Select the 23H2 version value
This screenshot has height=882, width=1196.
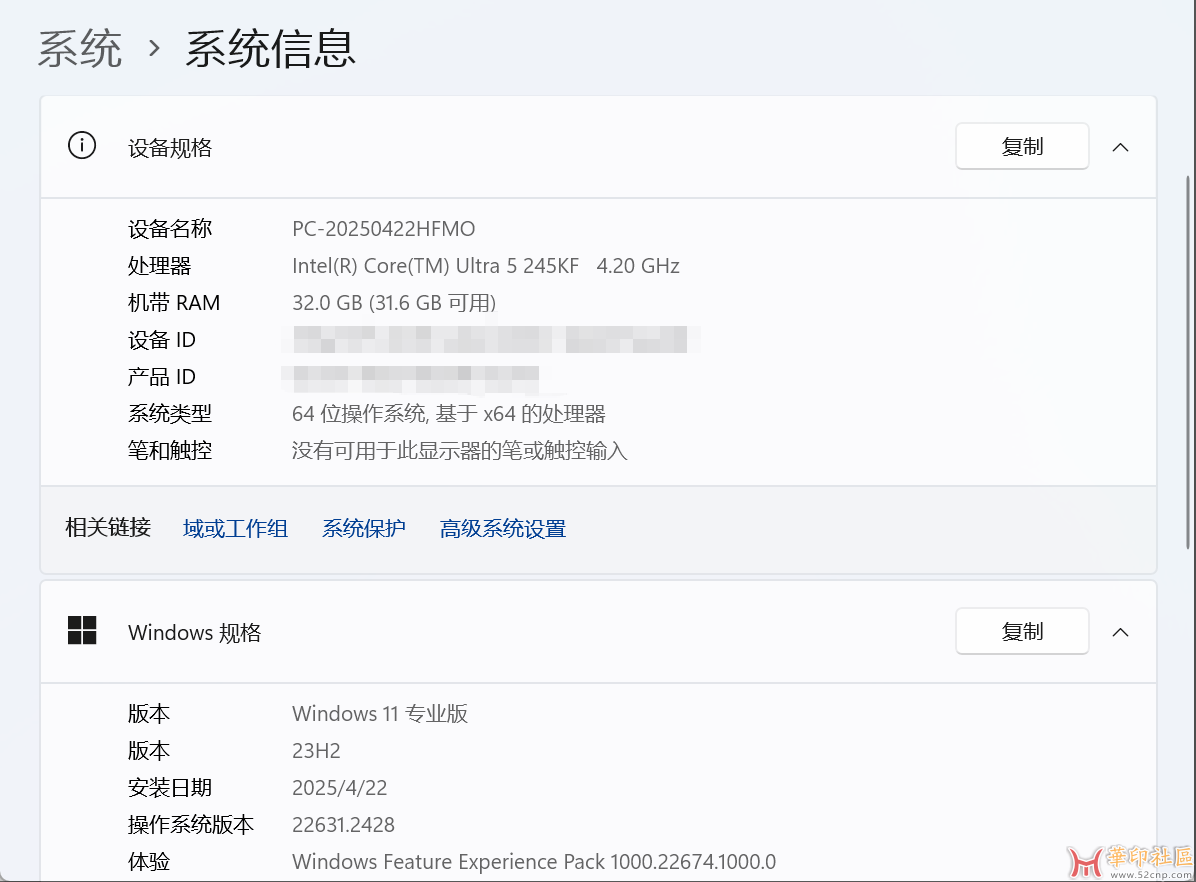point(317,751)
